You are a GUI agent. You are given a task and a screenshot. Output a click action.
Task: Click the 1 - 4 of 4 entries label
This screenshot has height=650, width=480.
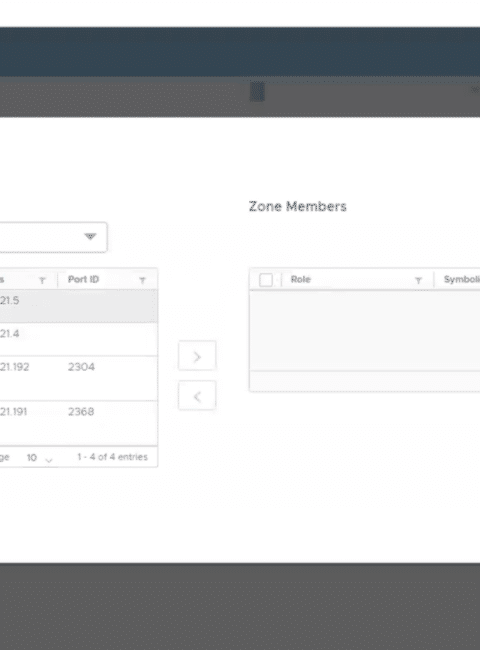pos(112,457)
